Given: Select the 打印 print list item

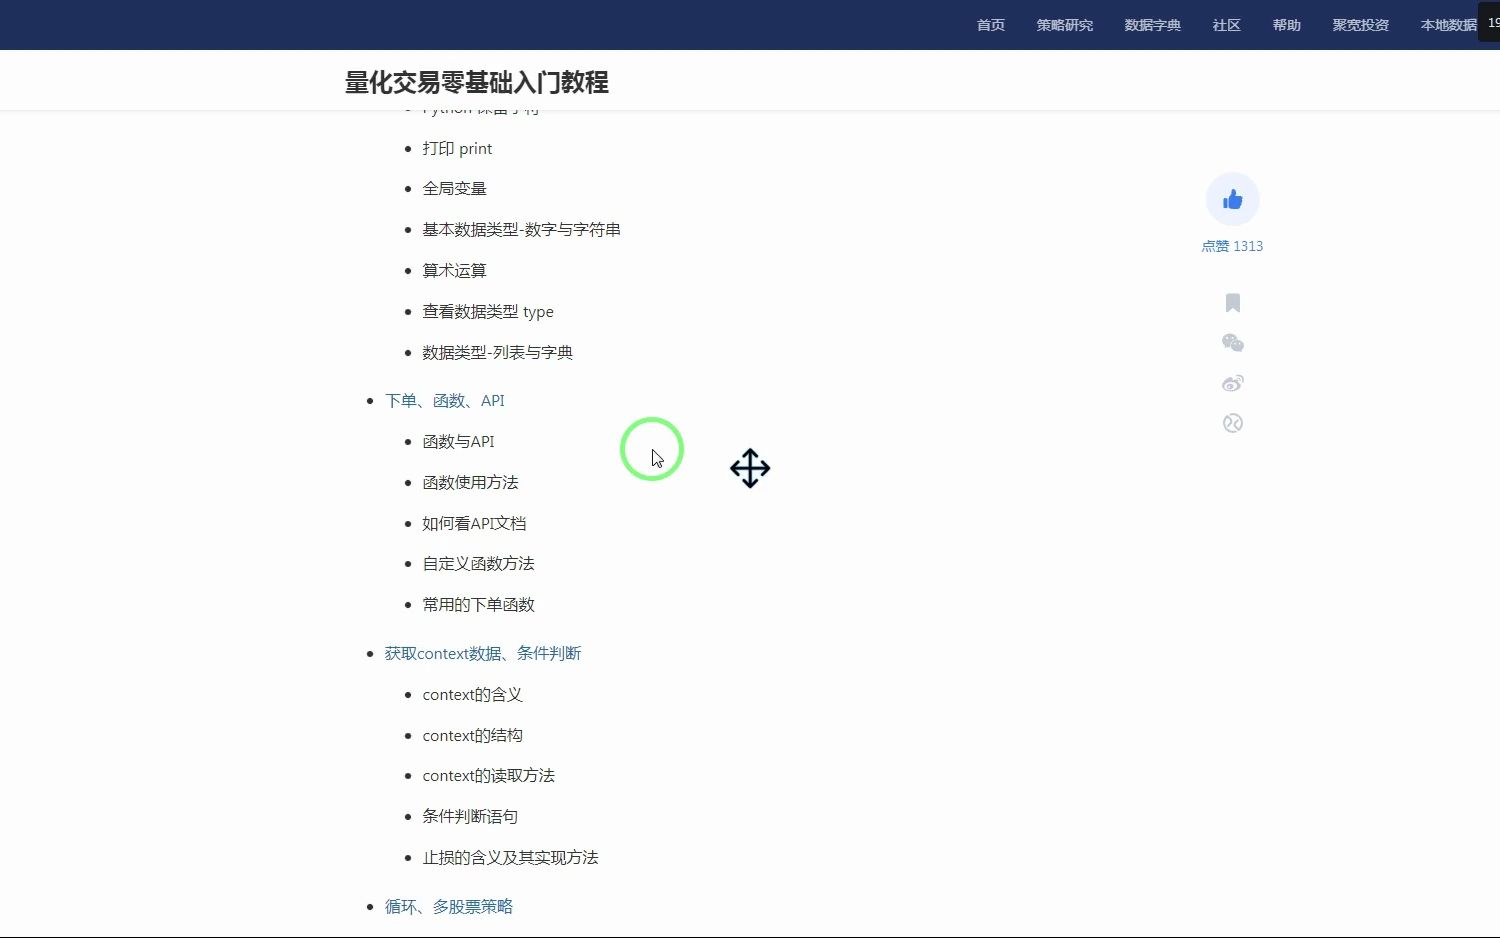Looking at the screenshot, I should point(457,149).
